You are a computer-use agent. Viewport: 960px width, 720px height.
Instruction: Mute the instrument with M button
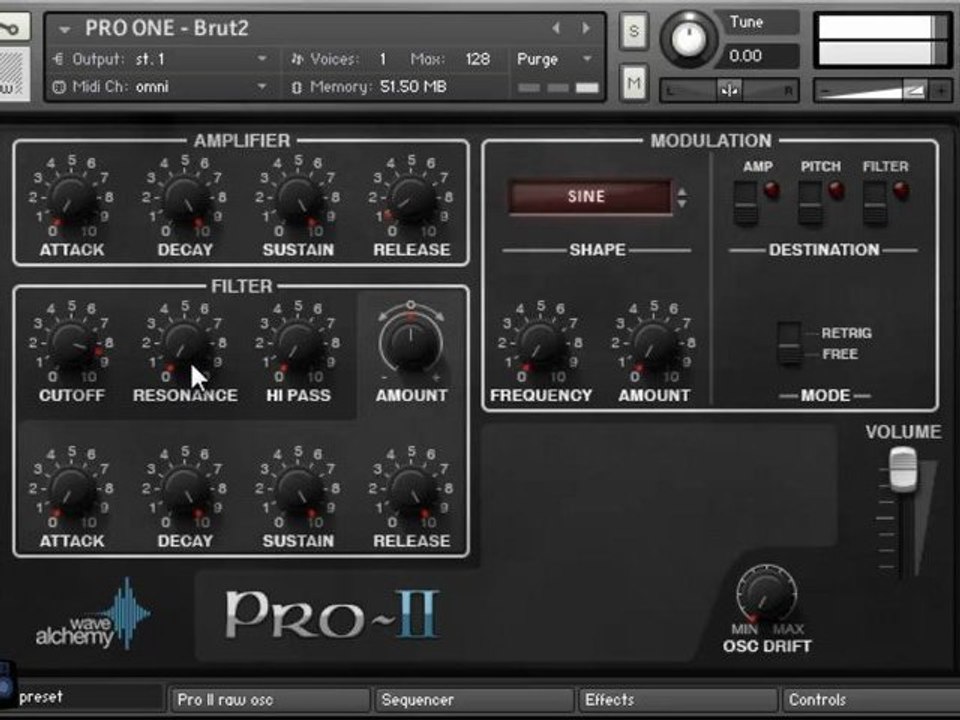point(634,83)
